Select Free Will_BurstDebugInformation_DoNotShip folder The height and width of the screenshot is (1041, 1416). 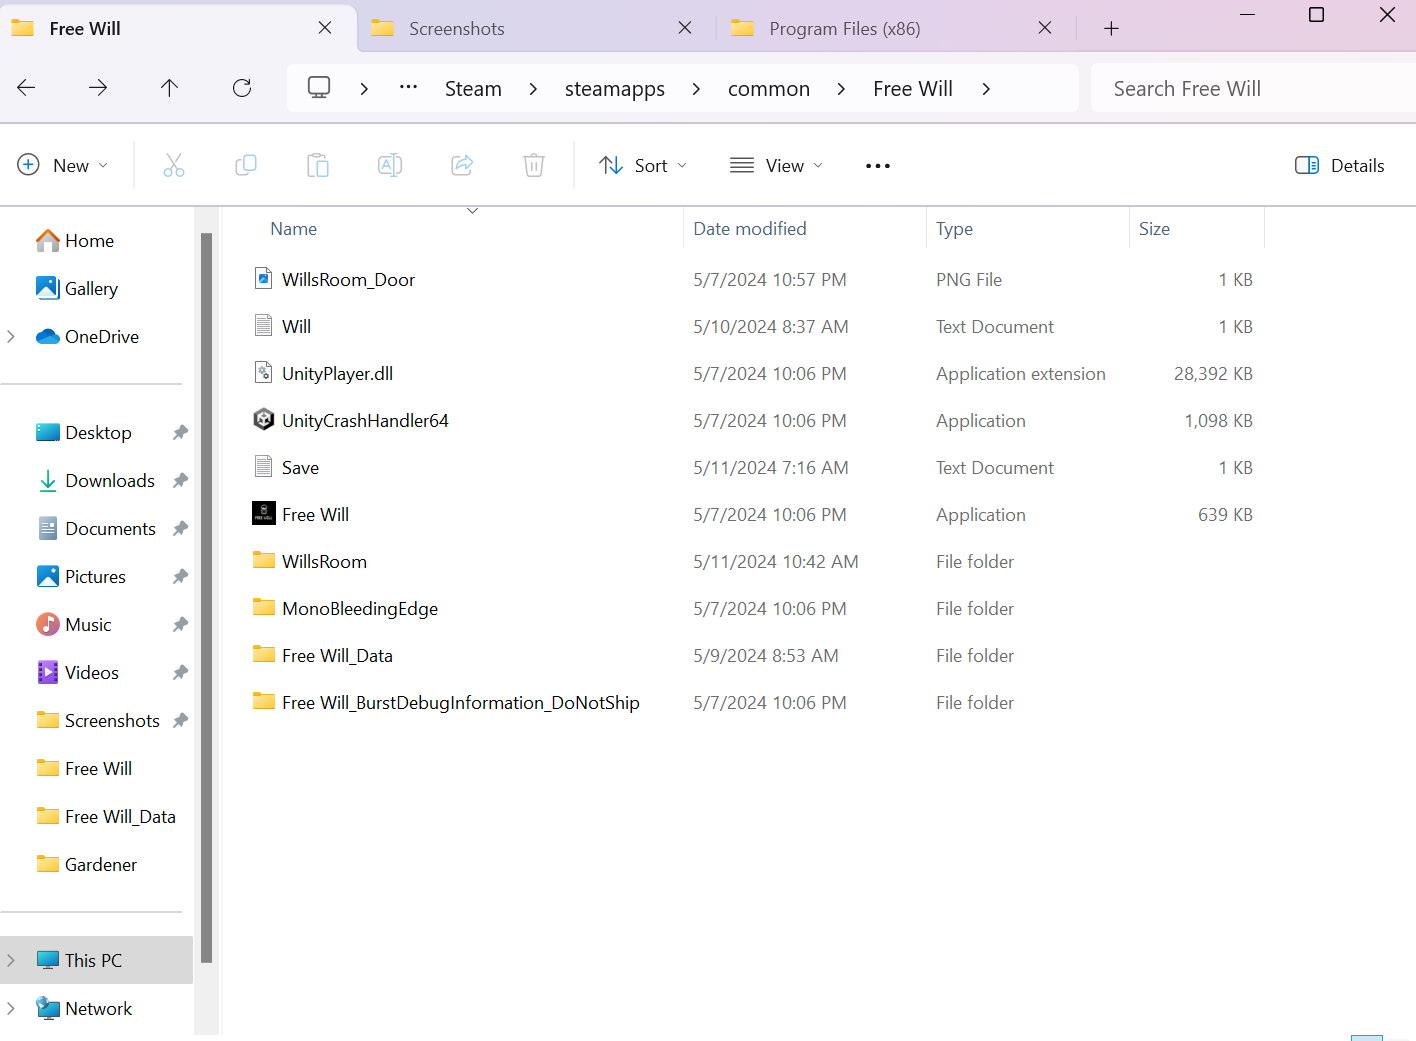coord(461,703)
